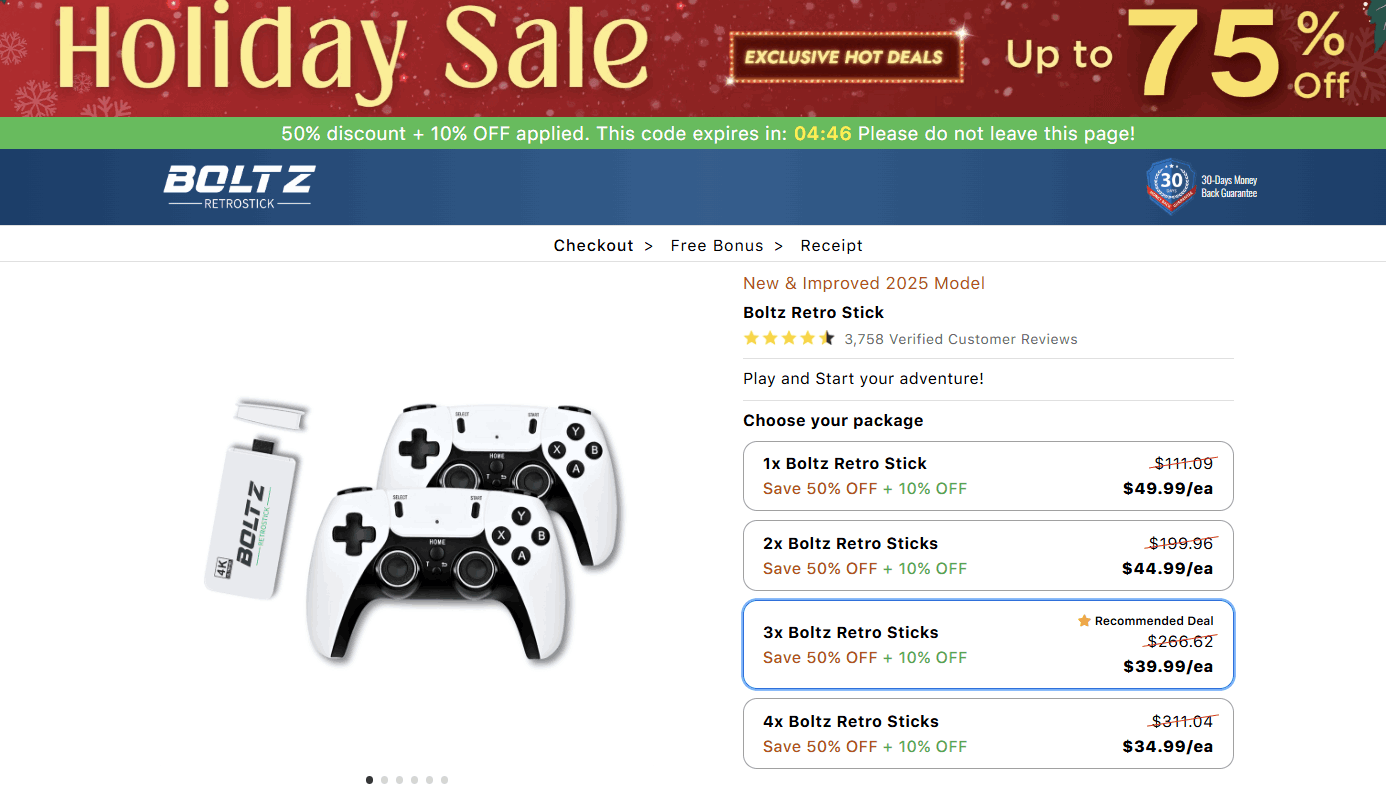The height and width of the screenshot is (787, 1386).
Task: Select the 1x Boltz Retro Stick package
Action: pyautogui.click(x=988, y=476)
